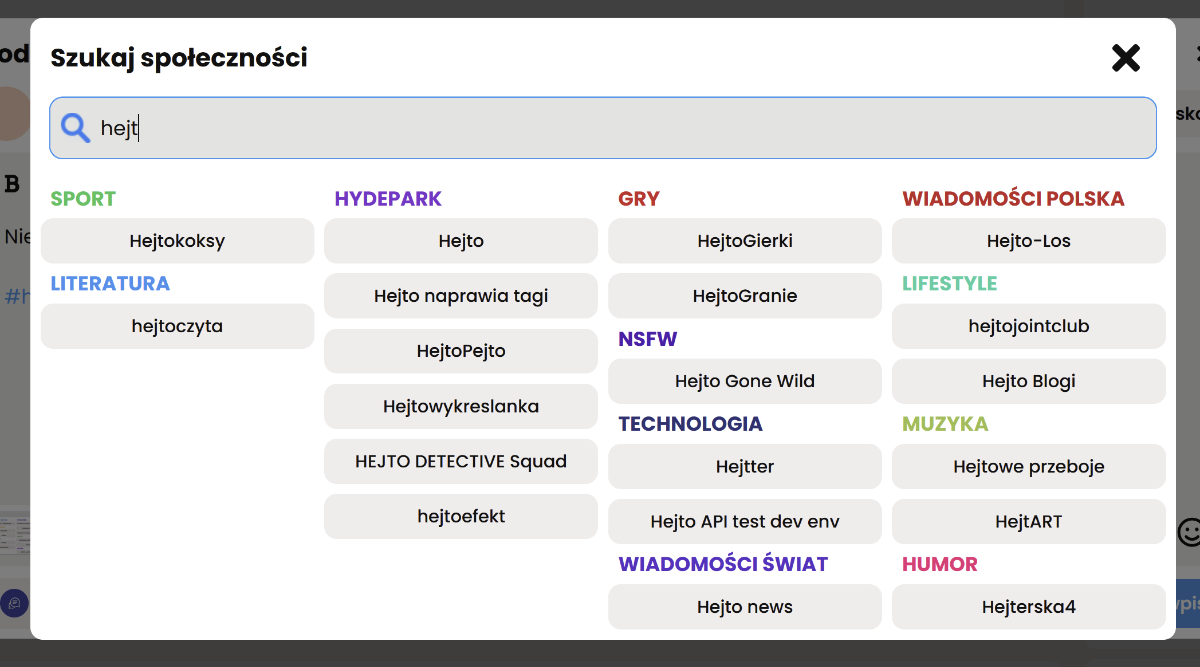This screenshot has width=1200, height=667.
Task: Pick the Hejtter community
Action: pos(745,466)
